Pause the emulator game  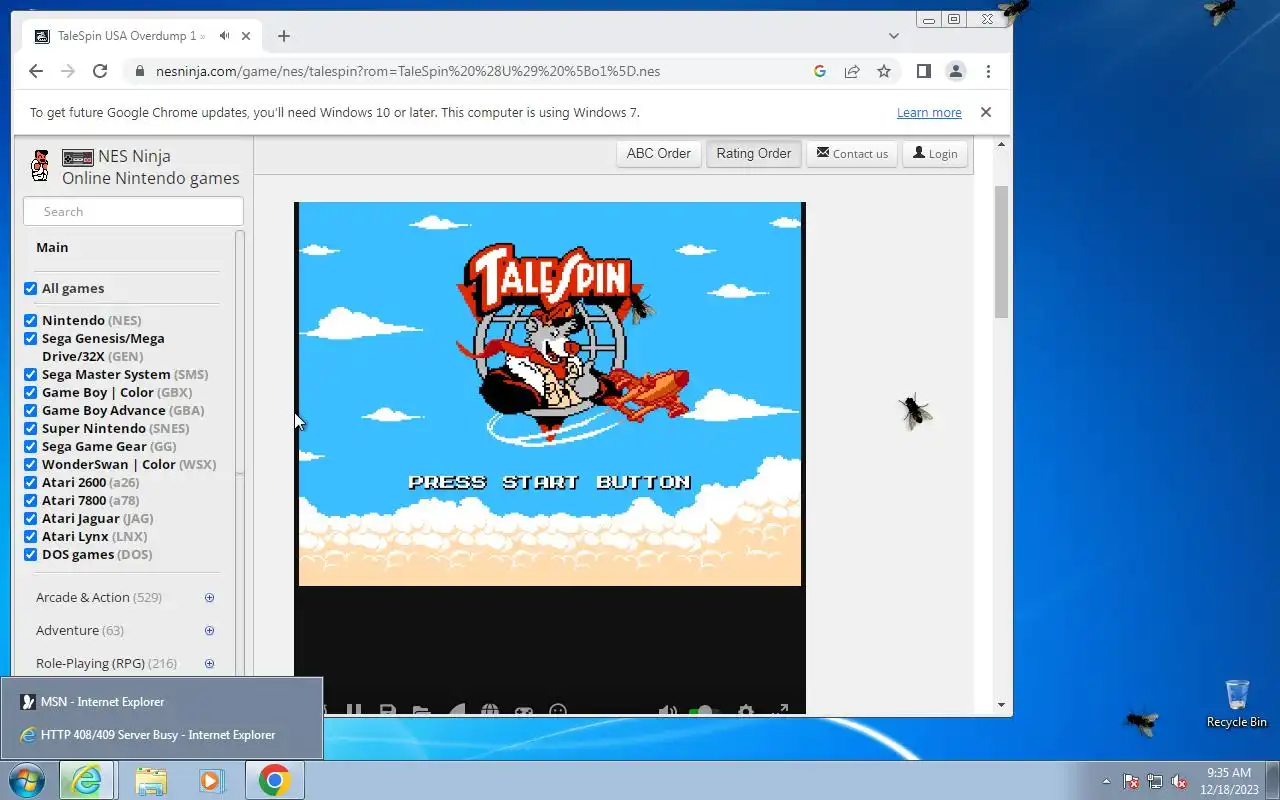click(353, 711)
